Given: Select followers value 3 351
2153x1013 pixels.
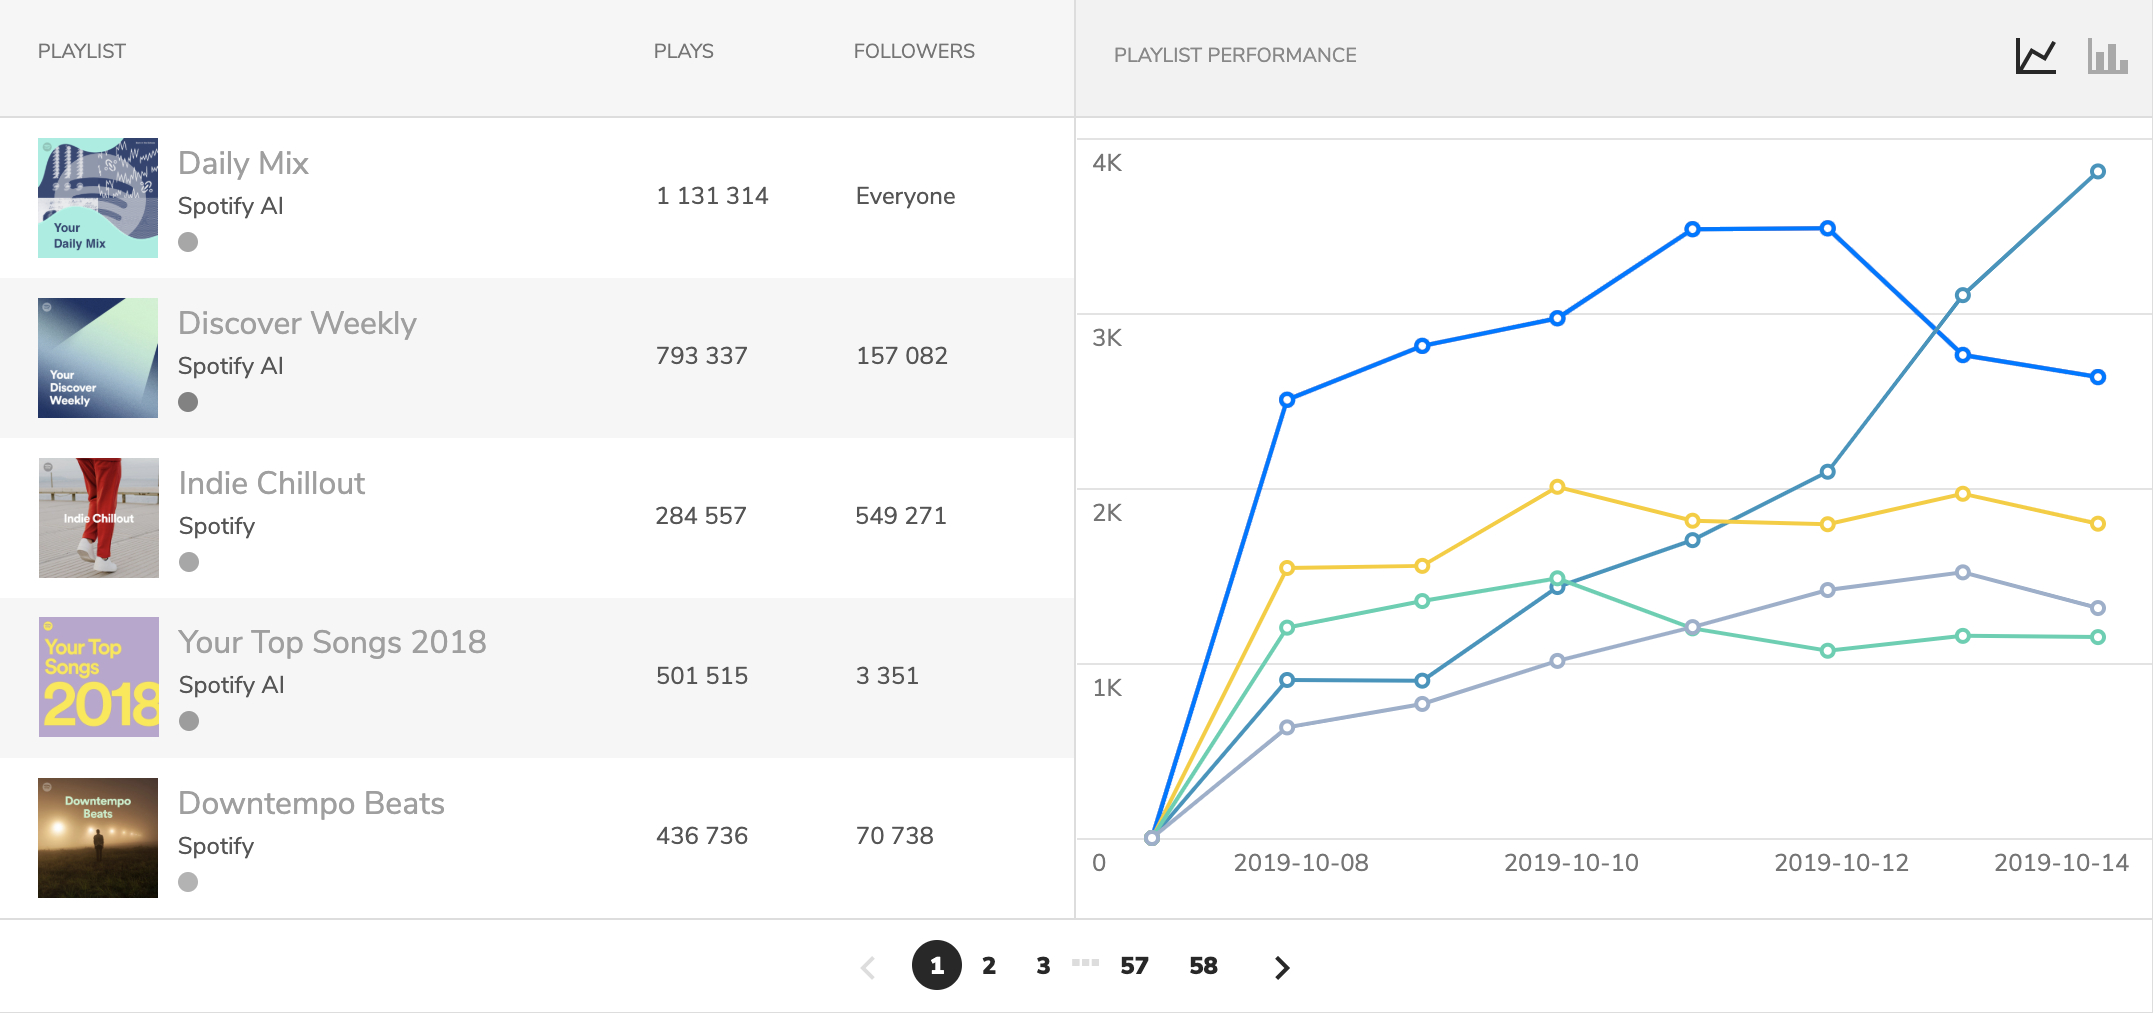Looking at the screenshot, I should [x=887, y=676].
